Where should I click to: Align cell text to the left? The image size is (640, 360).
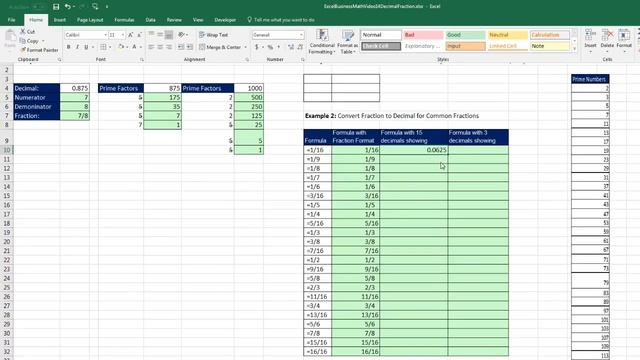tap(151, 47)
